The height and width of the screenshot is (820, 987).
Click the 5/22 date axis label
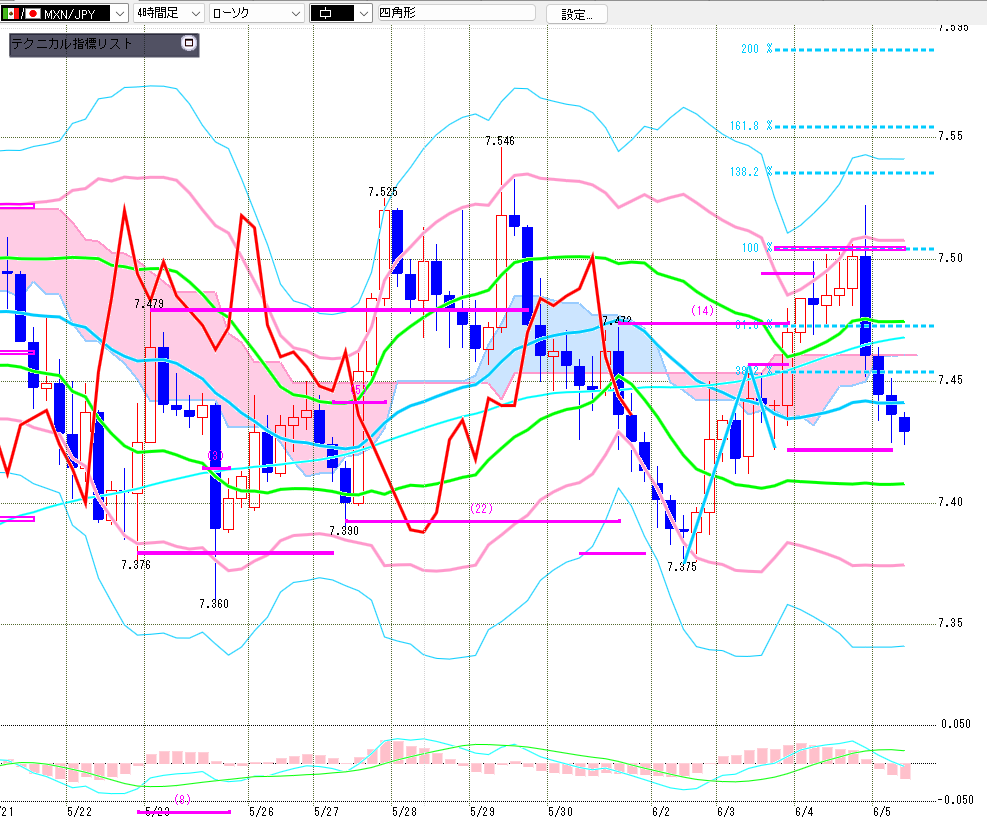[79, 811]
